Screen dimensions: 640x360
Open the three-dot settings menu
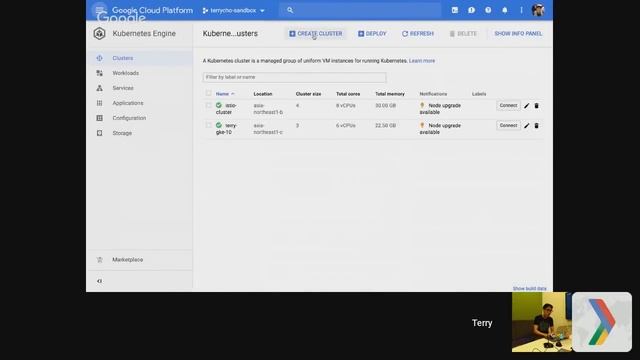tap(521, 10)
